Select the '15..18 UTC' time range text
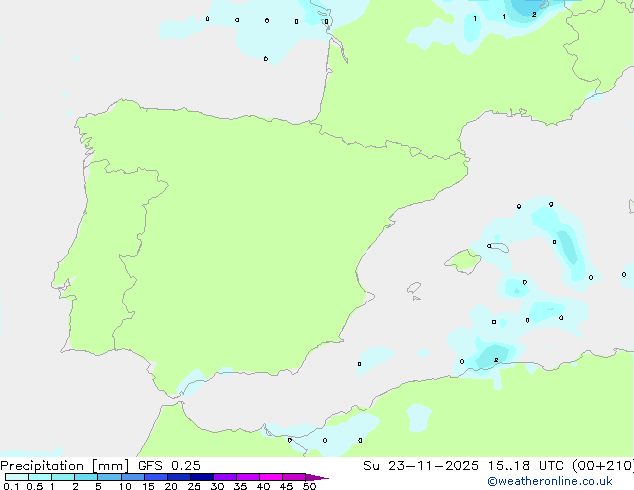The width and height of the screenshot is (634, 490). [x=526, y=466]
